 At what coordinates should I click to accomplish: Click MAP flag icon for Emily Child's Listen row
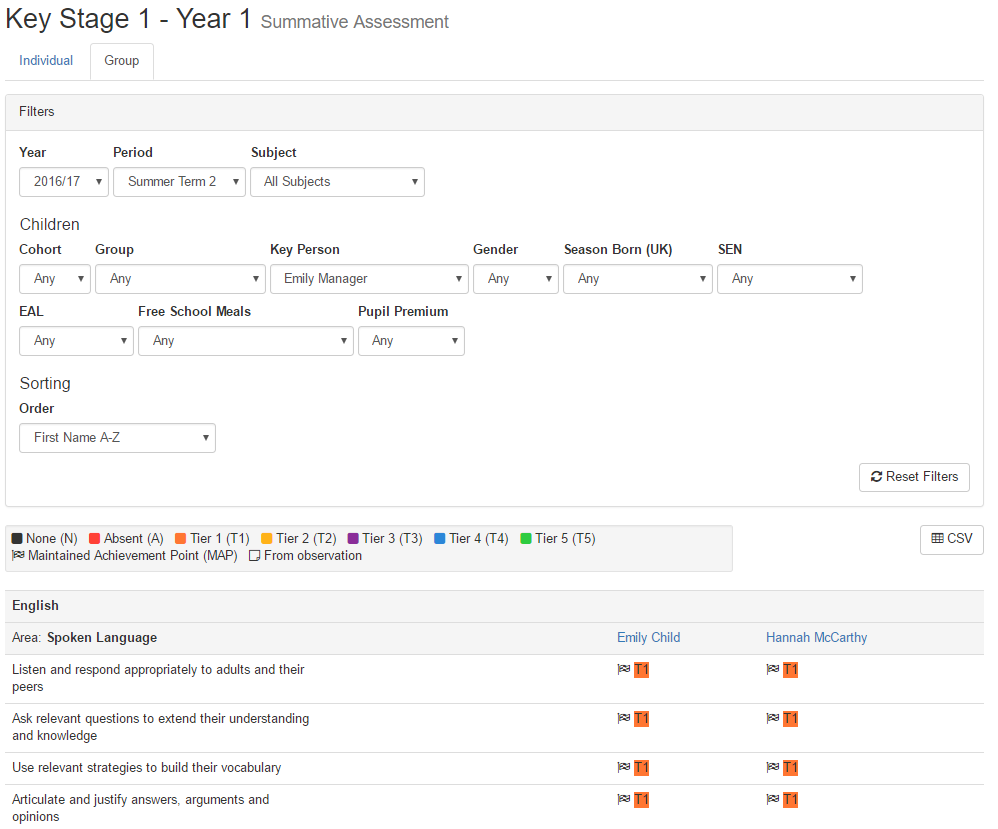click(624, 669)
